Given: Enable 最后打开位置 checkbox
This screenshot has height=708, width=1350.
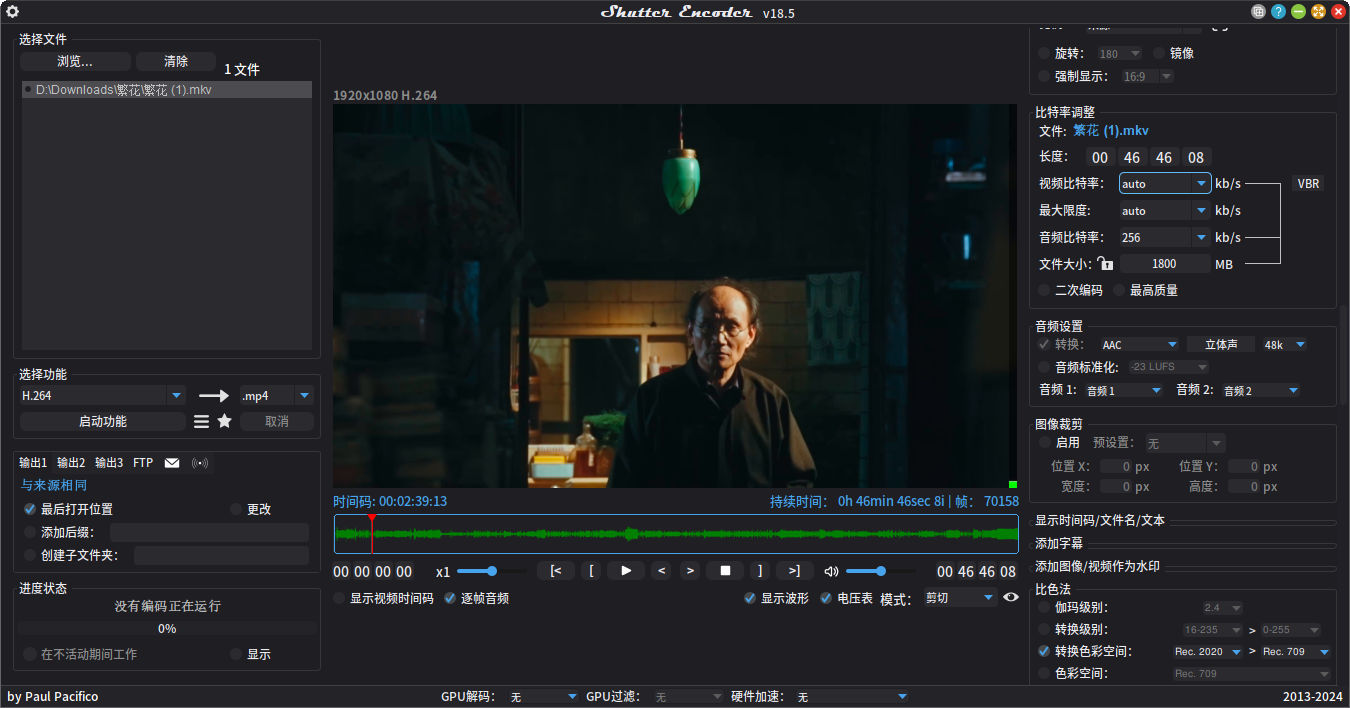Looking at the screenshot, I should 30,509.
